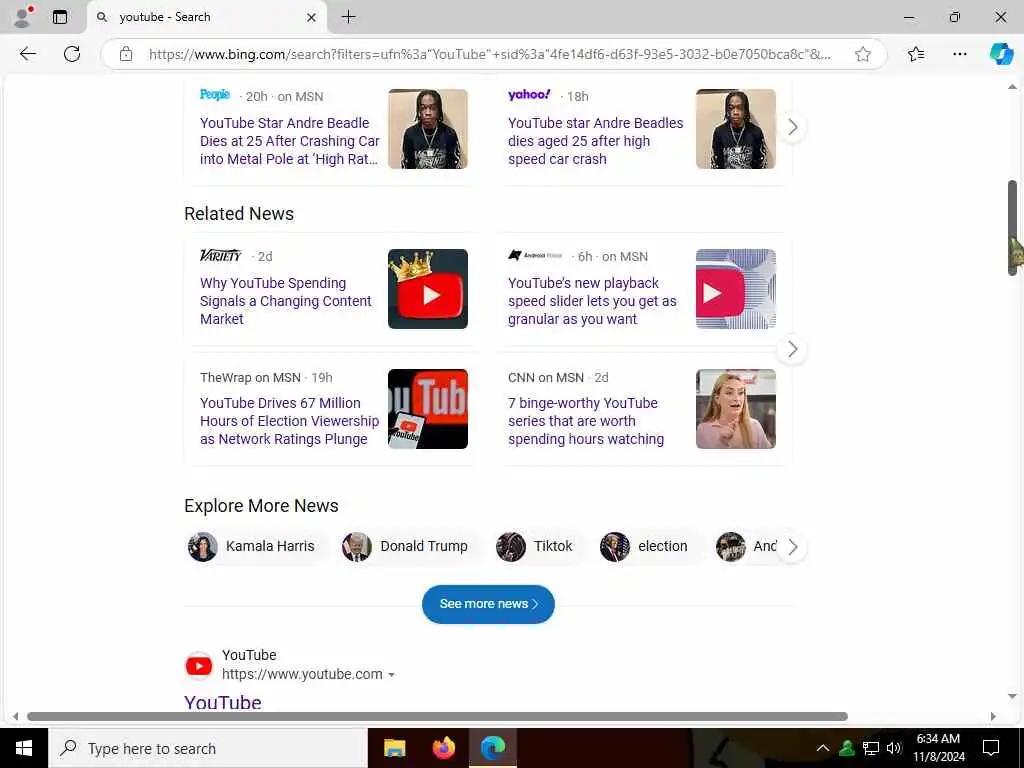This screenshot has width=1024, height=768.
Task: Open the CNN story woman thumbnail
Action: (736, 409)
